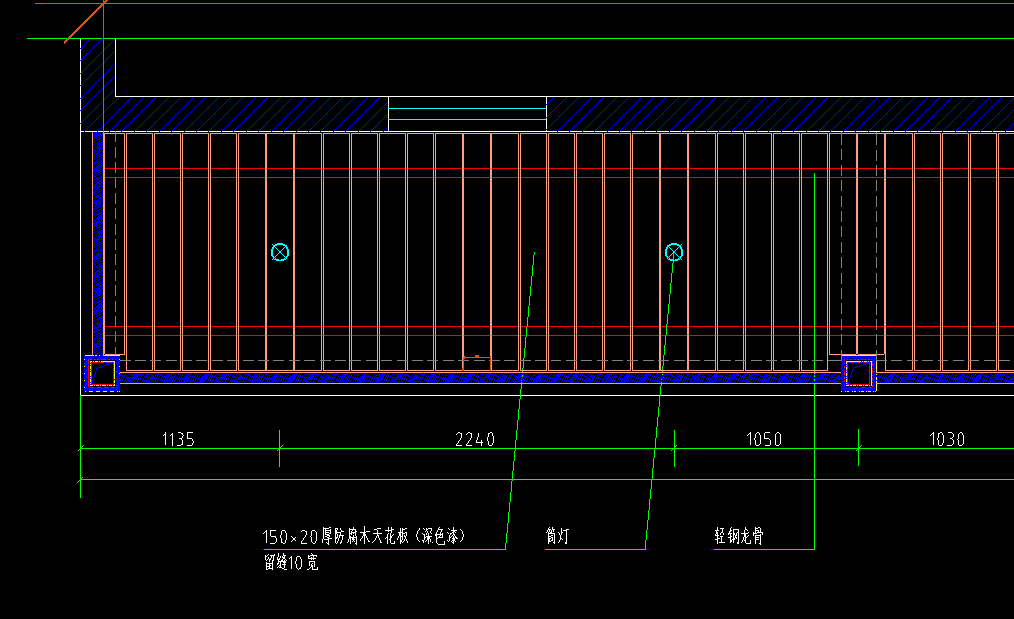This screenshot has height=619, width=1014.
Task: Click the 留缝10宽 note text
Action: click(x=291, y=563)
